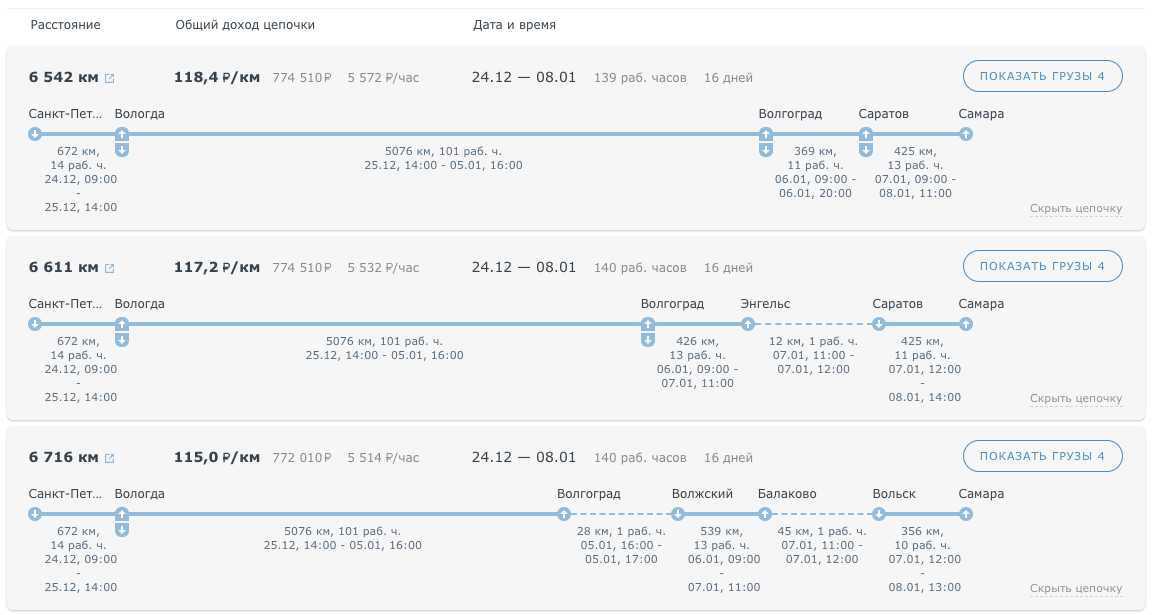Click the Общий доход цепочки column header

245,25
